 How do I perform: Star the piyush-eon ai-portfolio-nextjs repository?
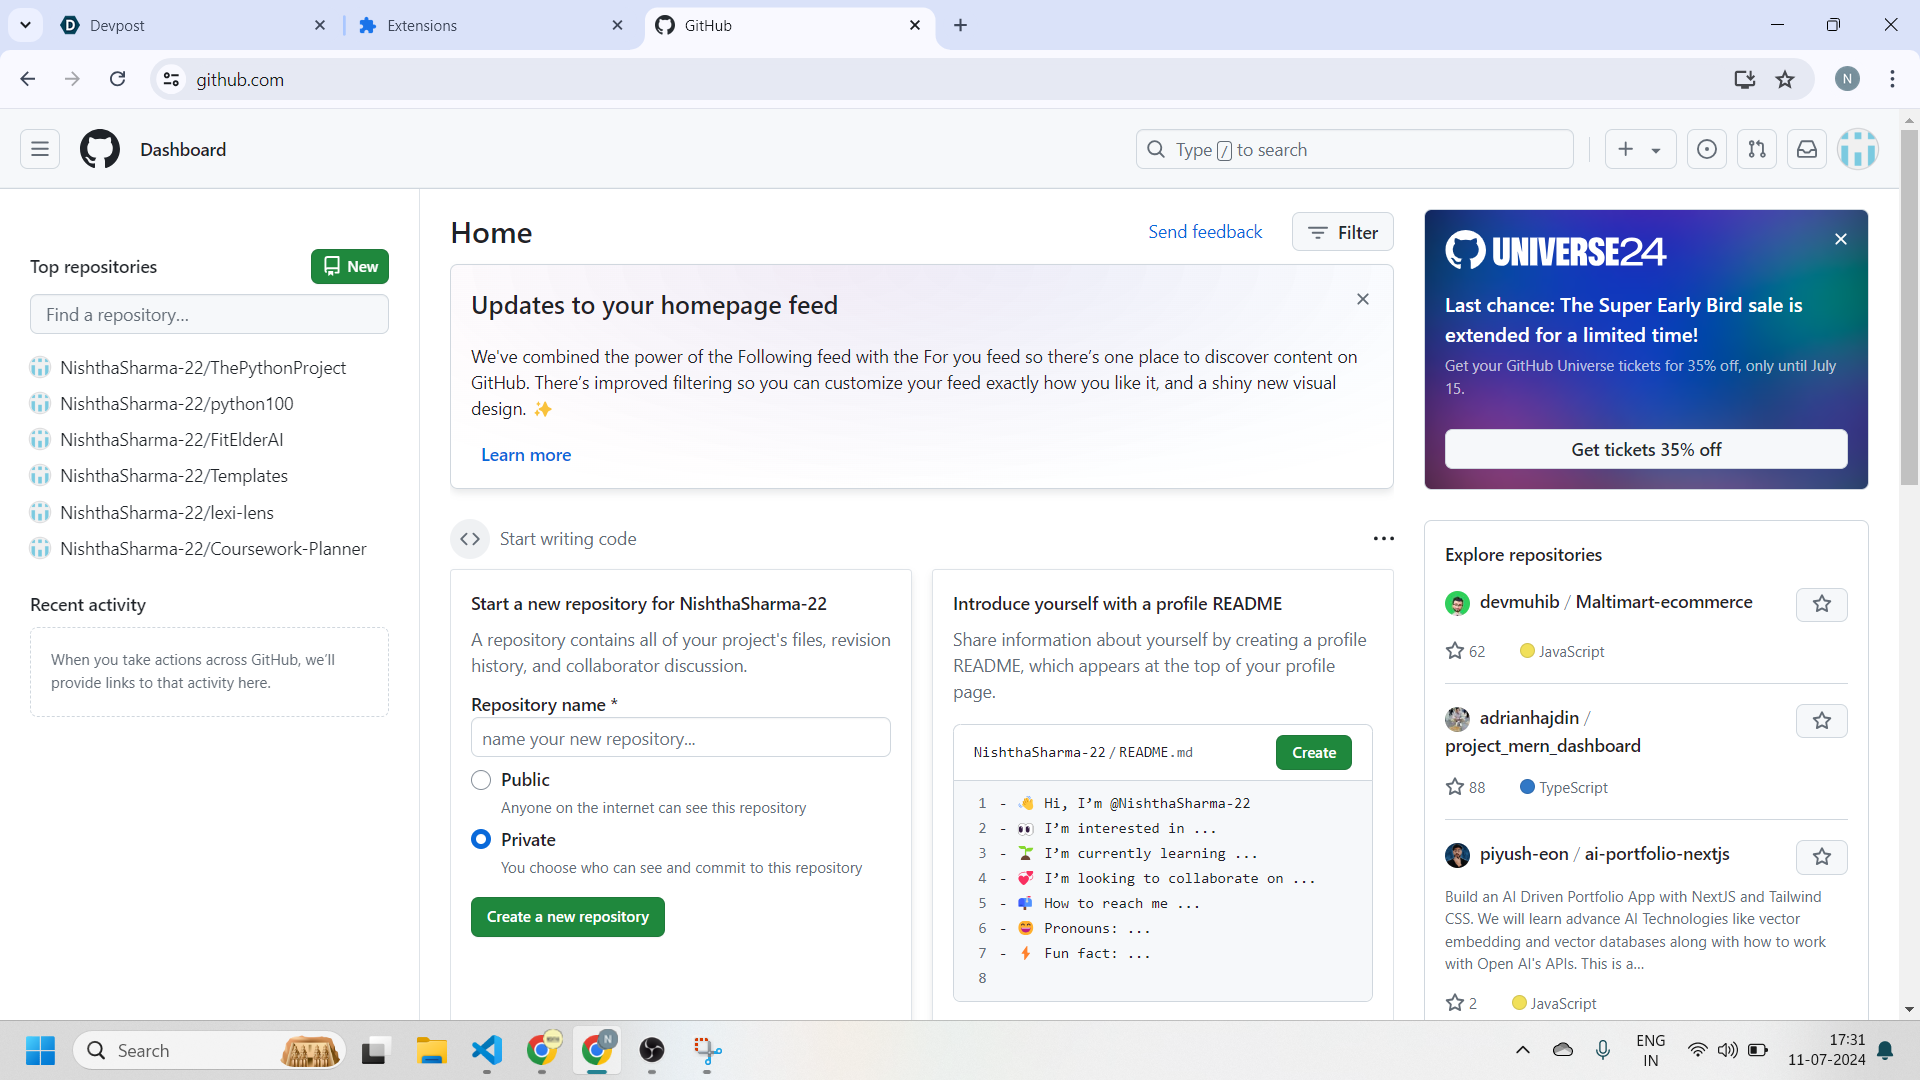click(x=1821, y=857)
